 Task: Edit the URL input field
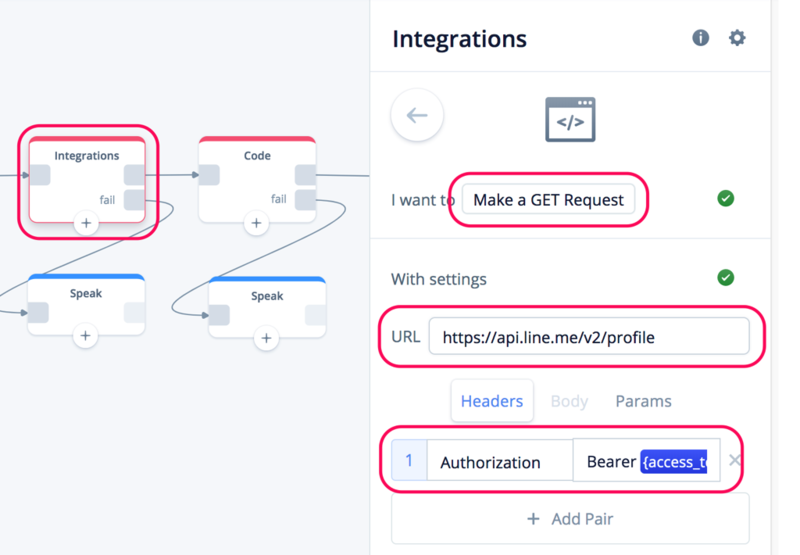588,337
